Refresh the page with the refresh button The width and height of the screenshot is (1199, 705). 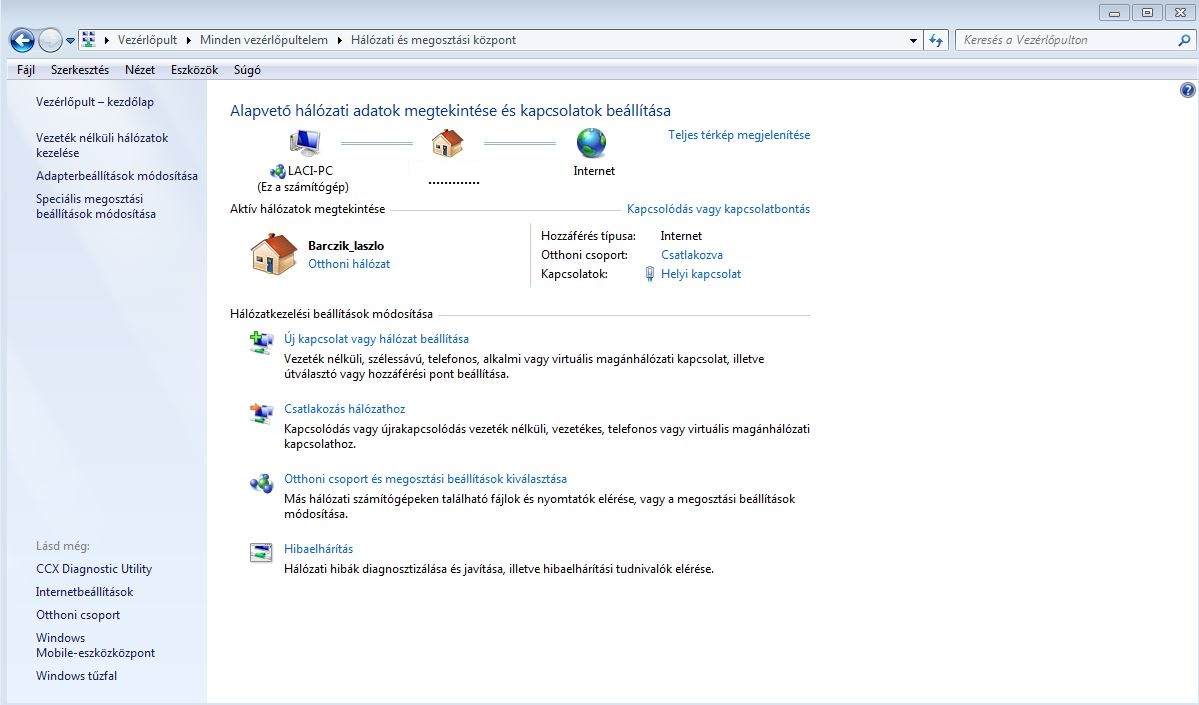click(936, 41)
